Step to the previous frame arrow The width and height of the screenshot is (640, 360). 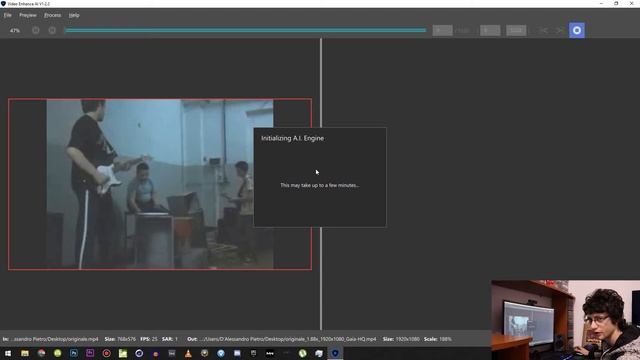click(x=544, y=30)
